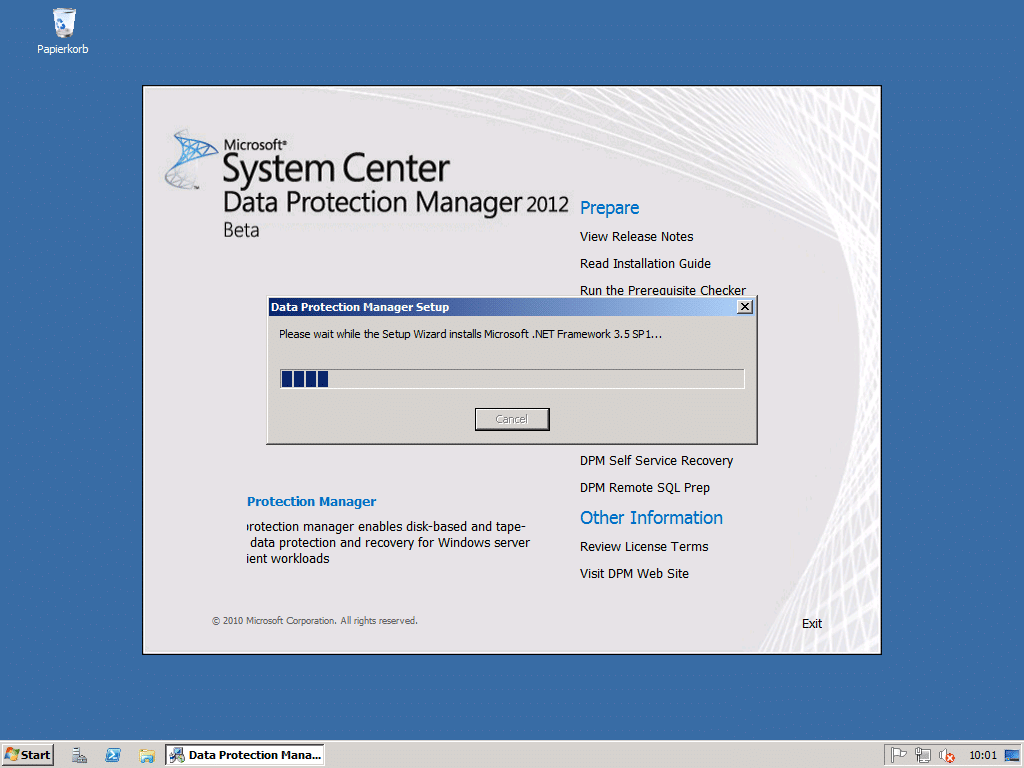This screenshot has height=768, width=1024.
Task: Click the Action Center flag tray icon
Action: tap(899, 755)
